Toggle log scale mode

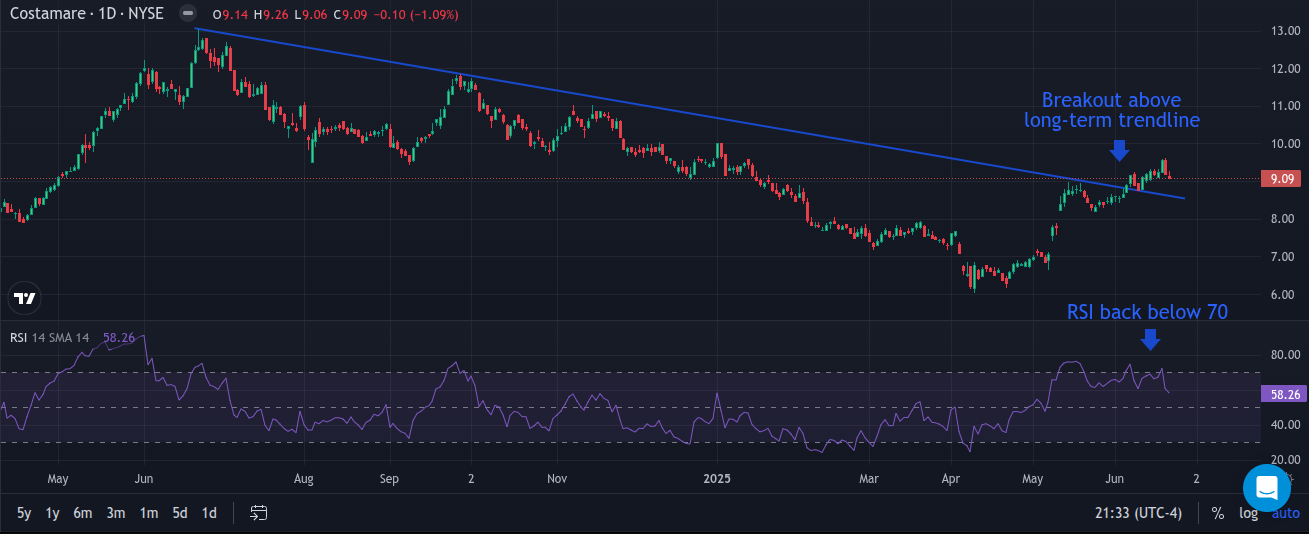coord(1249,513)
